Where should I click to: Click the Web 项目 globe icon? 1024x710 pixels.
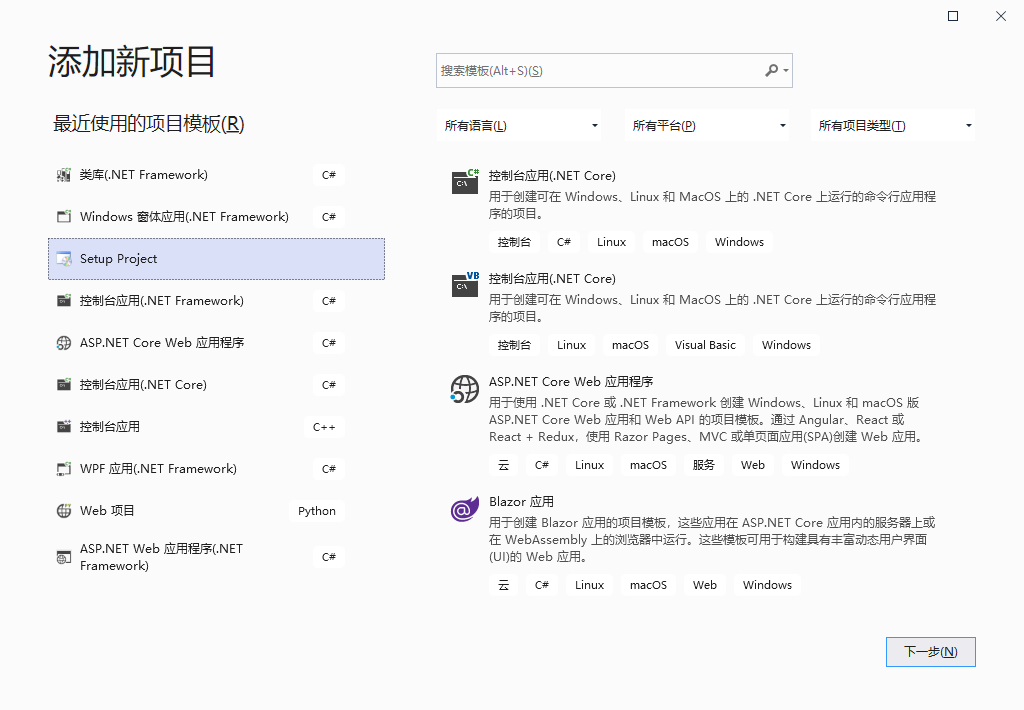click(x=62, y=510)
